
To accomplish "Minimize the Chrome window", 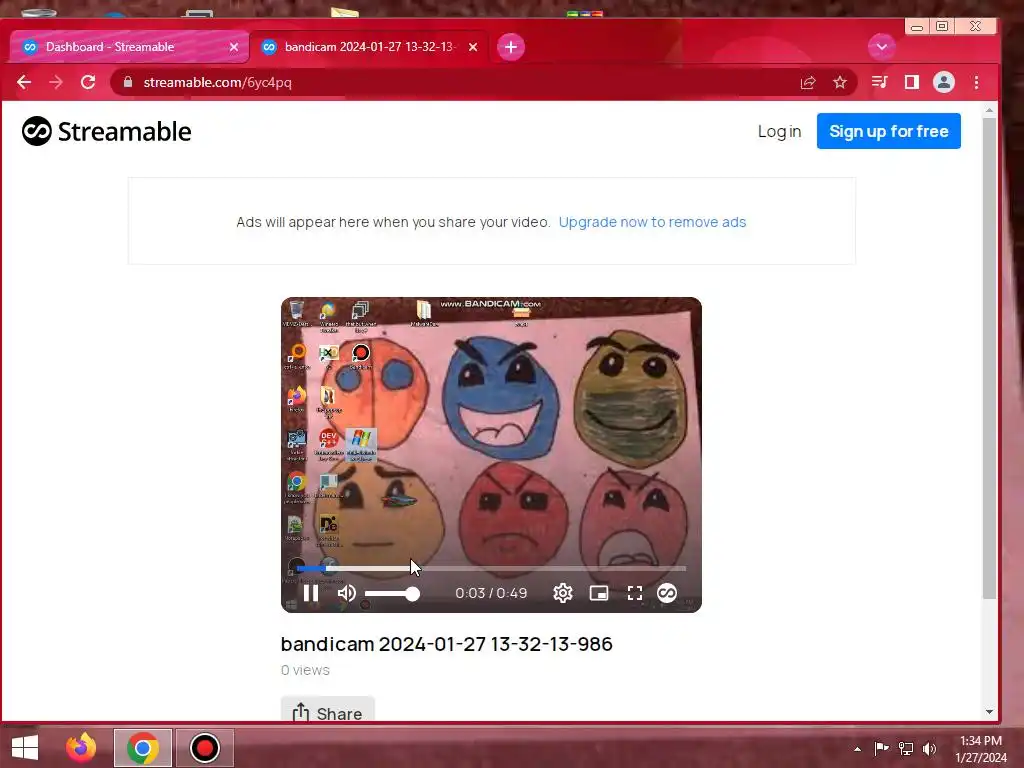I will [x=917, y=27].
